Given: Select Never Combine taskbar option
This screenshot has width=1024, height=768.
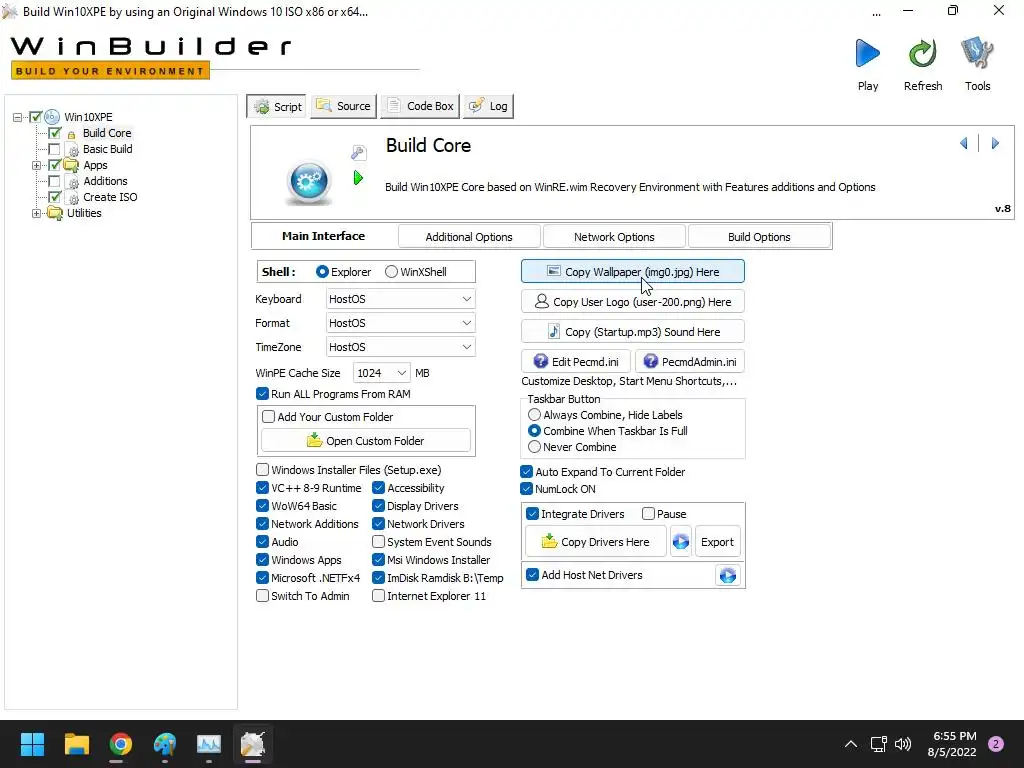Looking at the screenshot, I should click(534, 447).
